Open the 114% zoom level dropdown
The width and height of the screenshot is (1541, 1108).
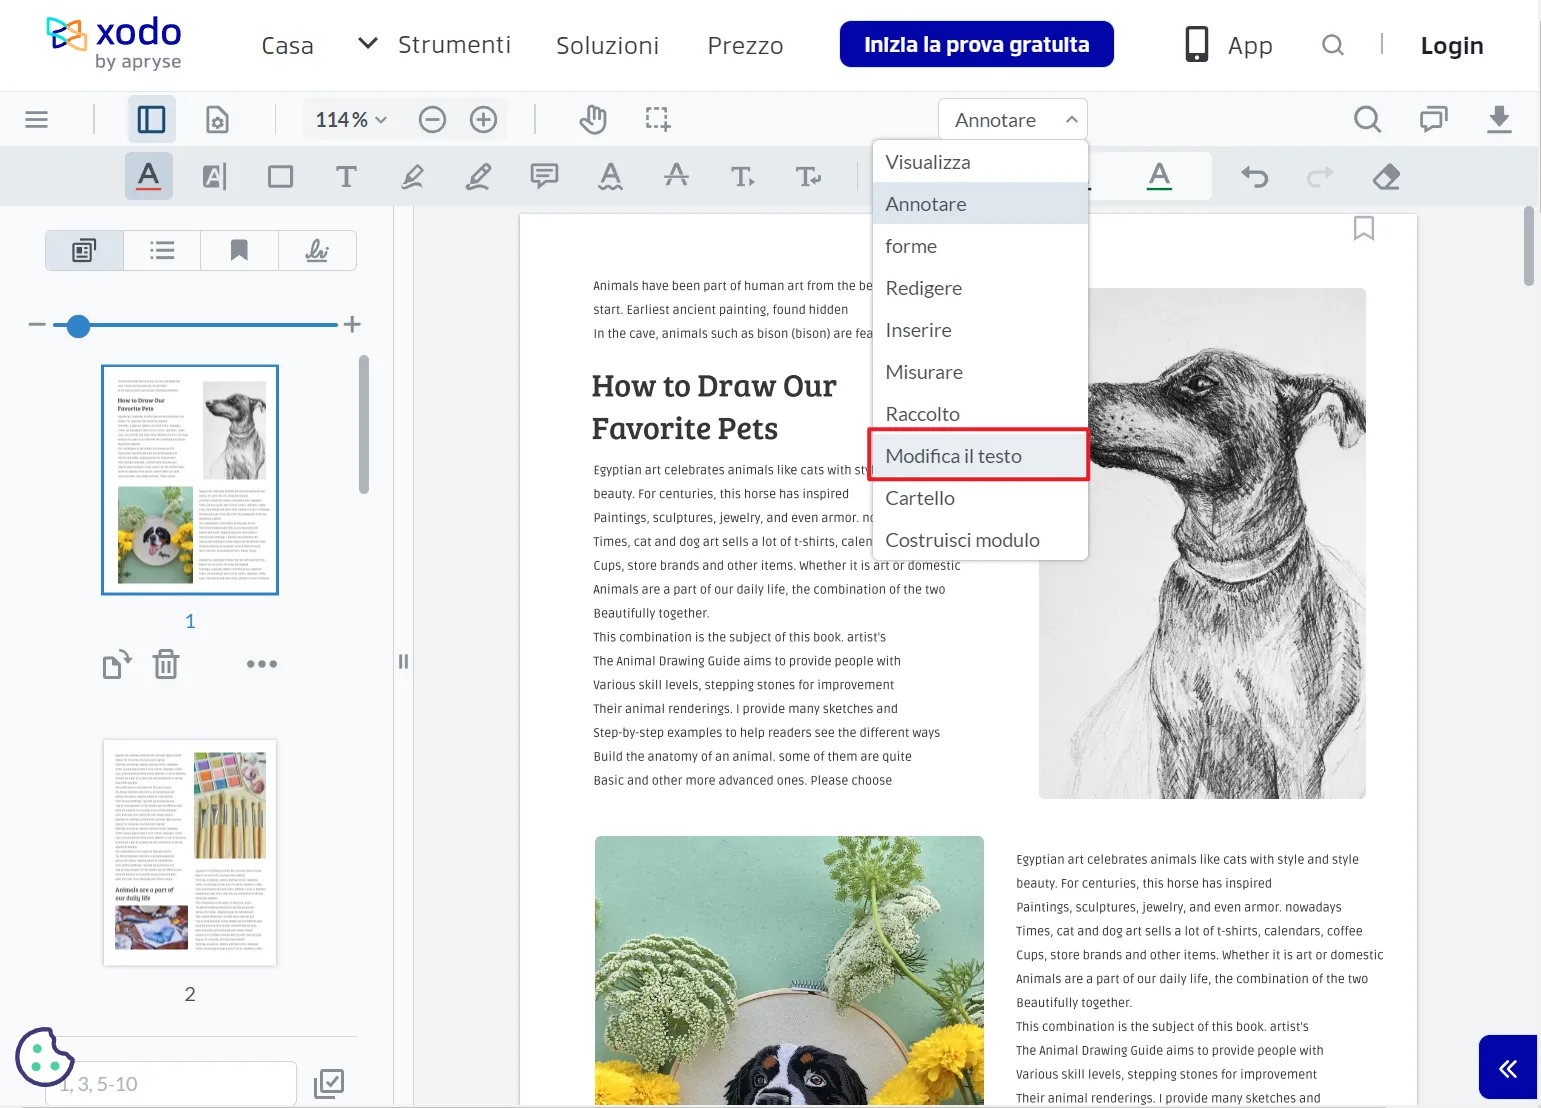point(351,120)
